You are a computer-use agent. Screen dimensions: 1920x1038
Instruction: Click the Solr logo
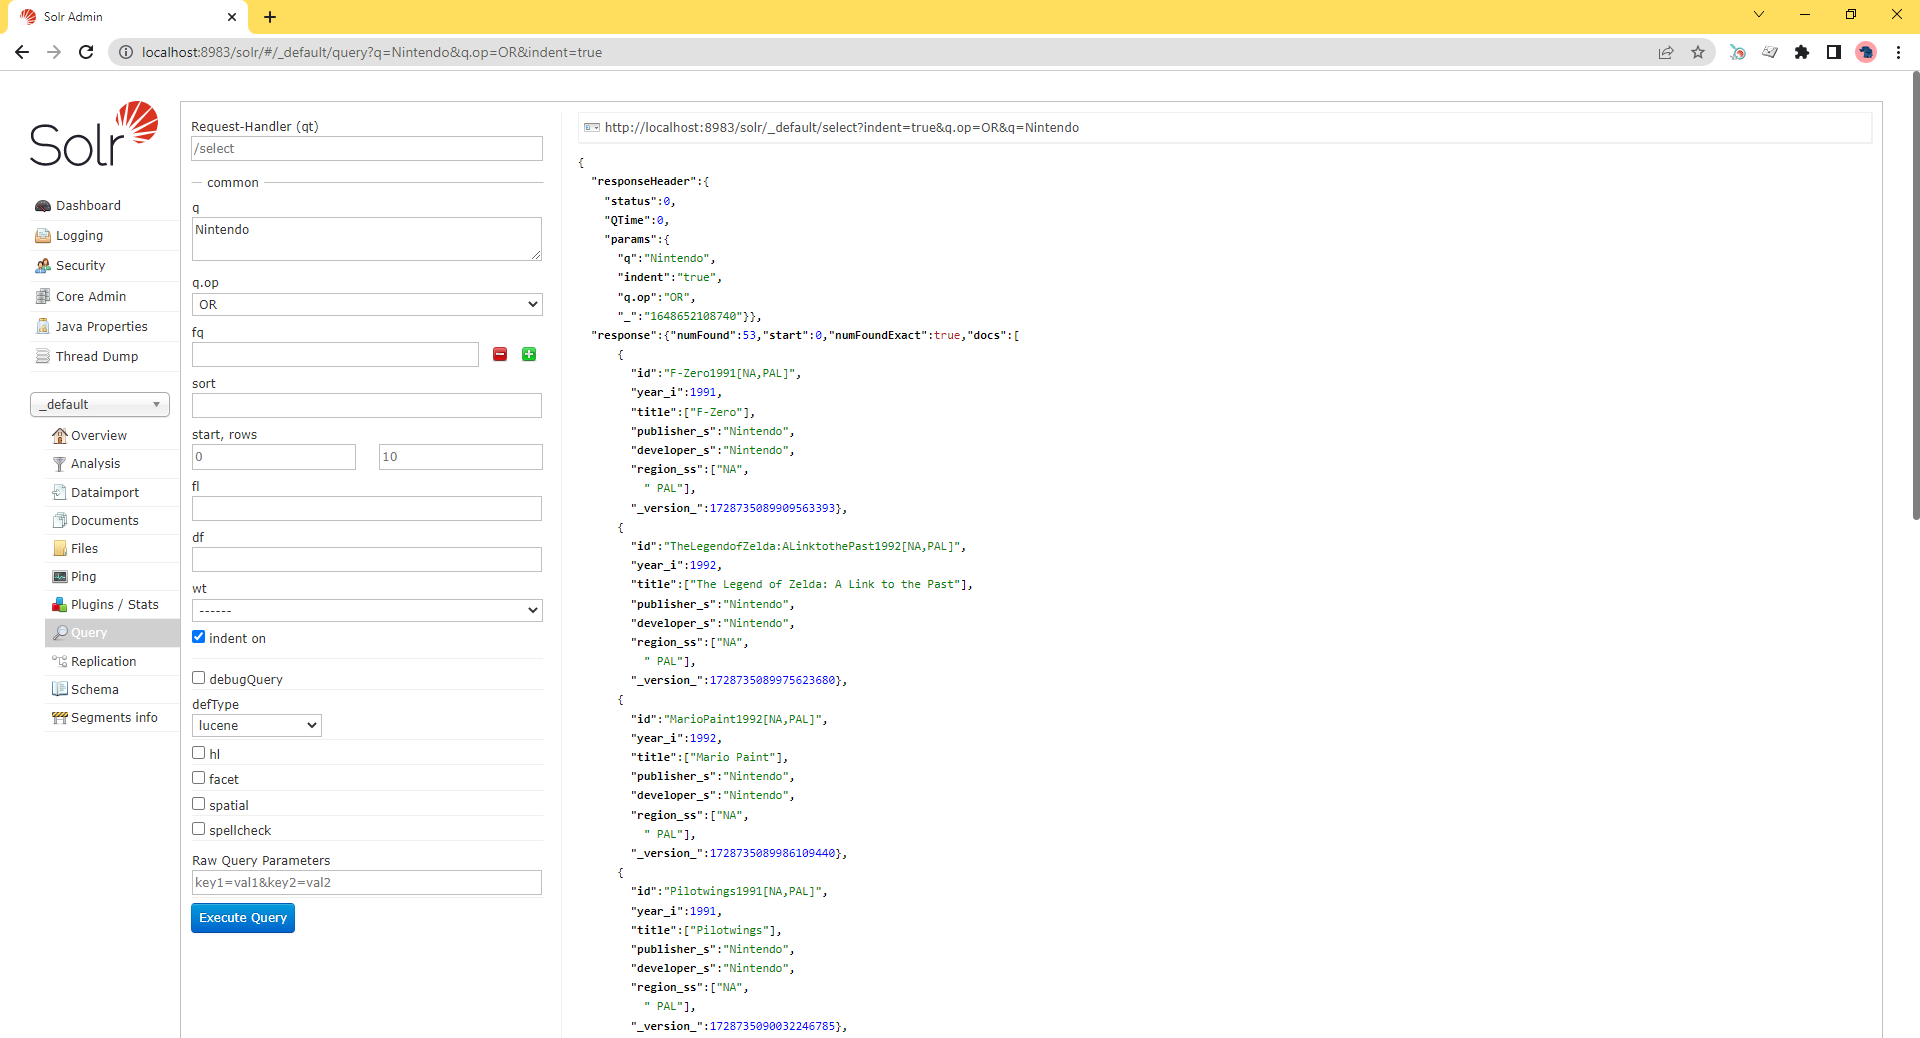click(x=94, y=134)
